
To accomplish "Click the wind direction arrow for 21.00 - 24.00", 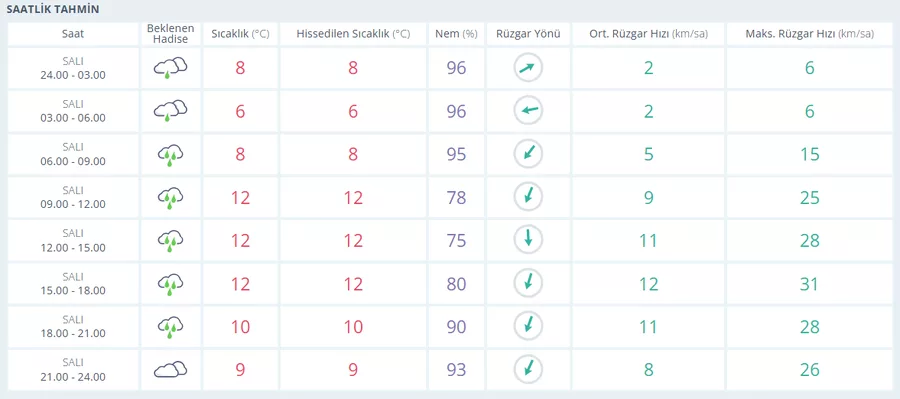I will click(x=528, y=369).
